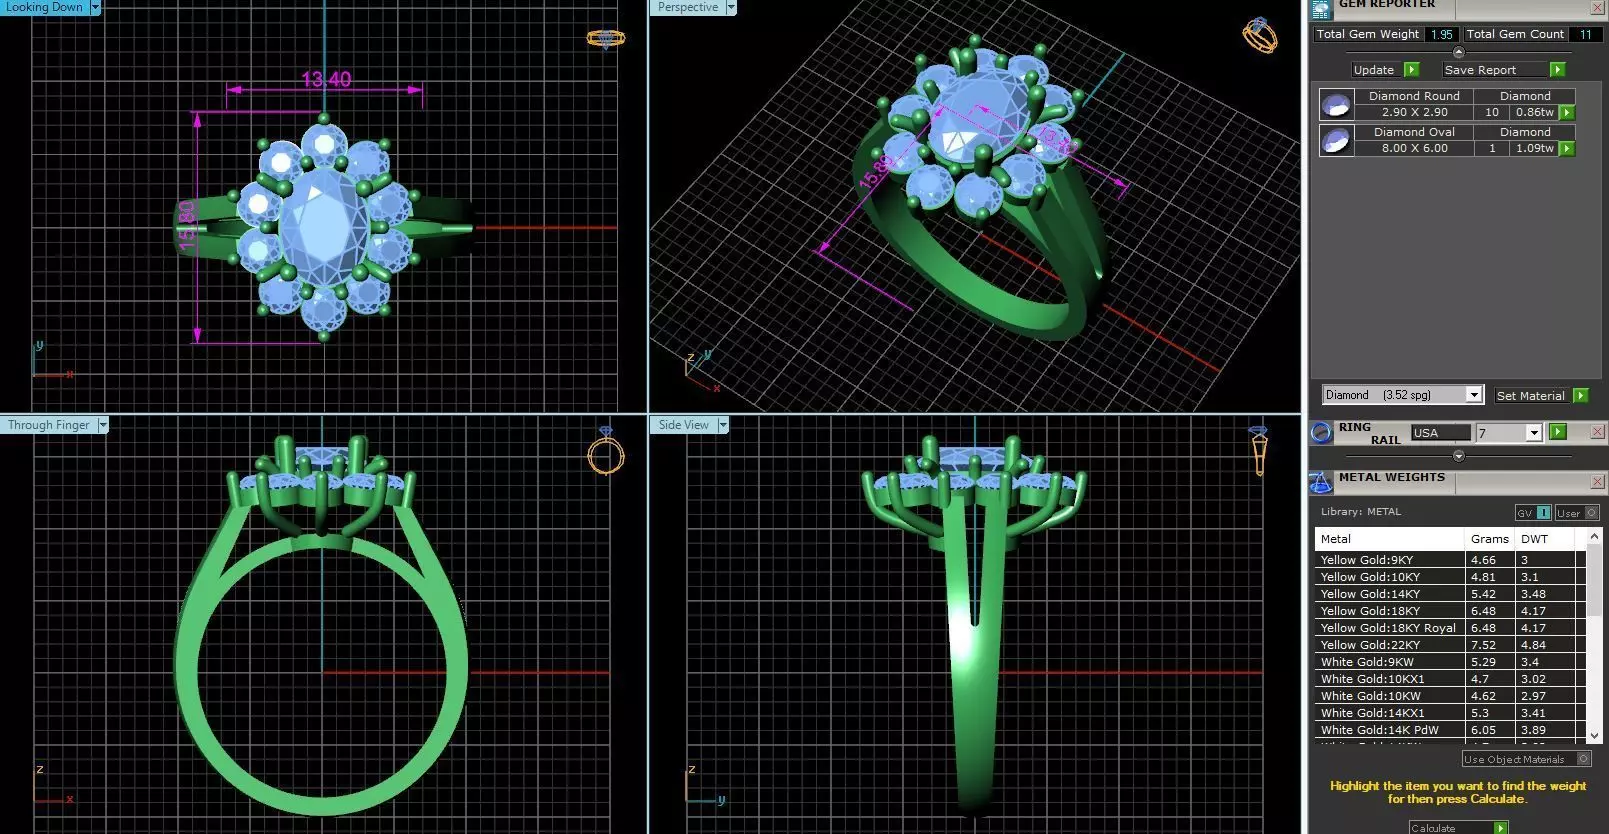Click the 8.00 X 6.00 size cell
The width and height of the screenshot is (1609, 834).
point(1414,149)
